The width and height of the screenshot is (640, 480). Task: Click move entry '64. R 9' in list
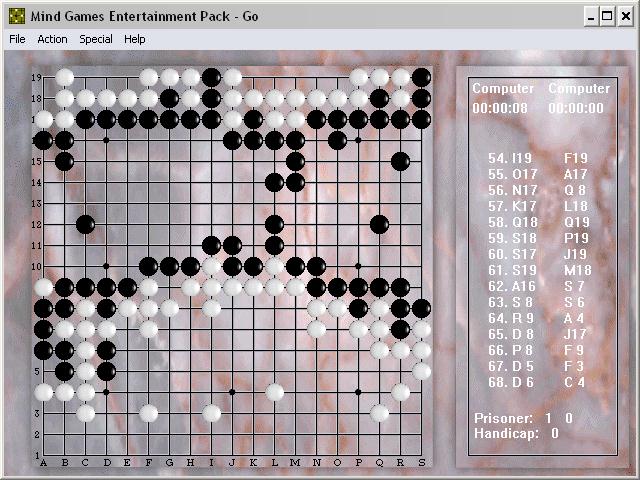[511, 318]
